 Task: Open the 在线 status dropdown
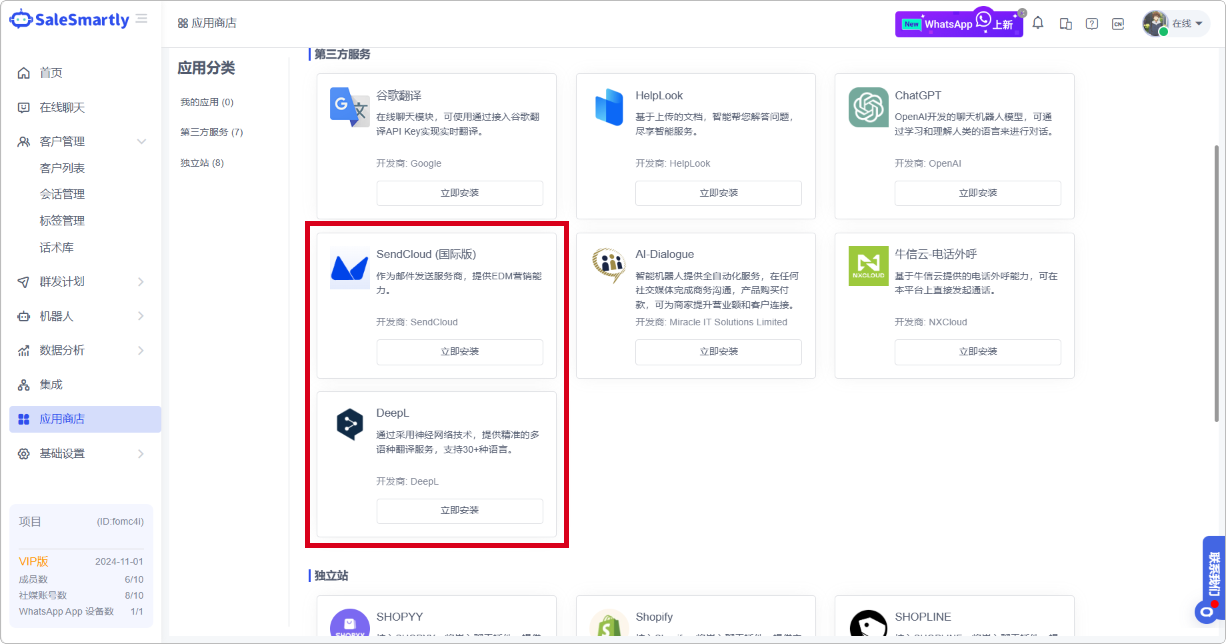tap(1187, 23)
